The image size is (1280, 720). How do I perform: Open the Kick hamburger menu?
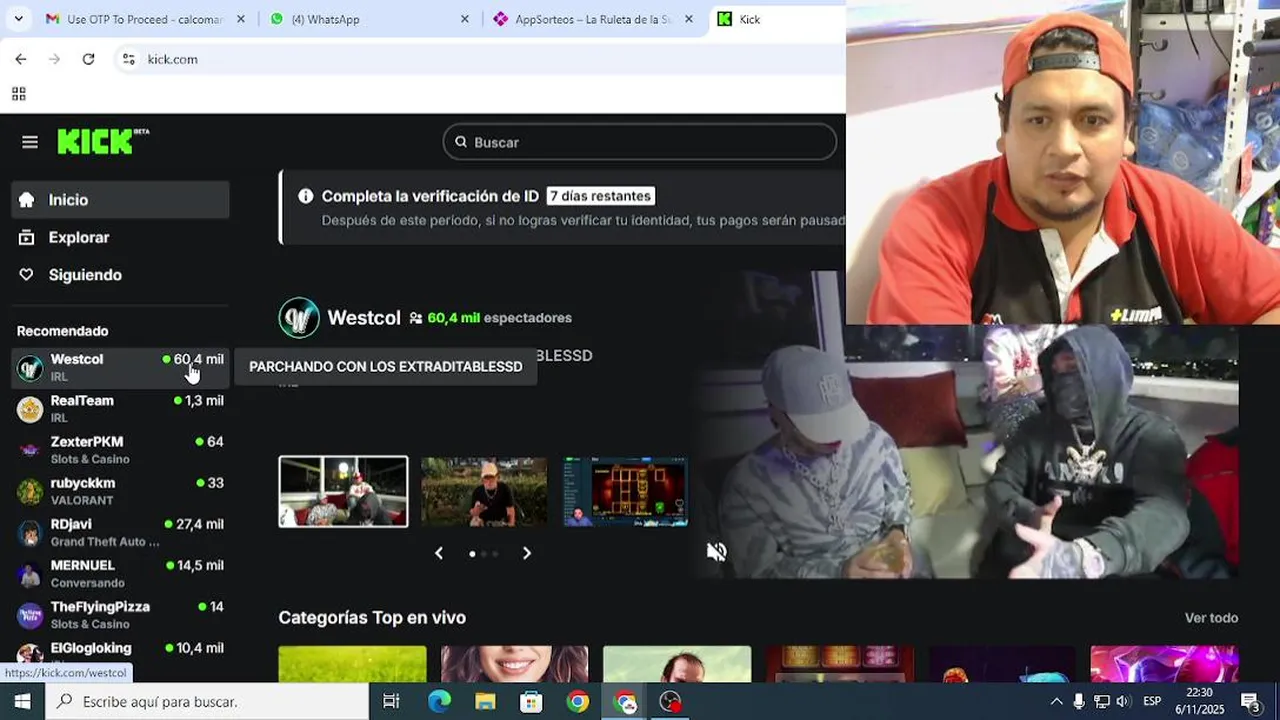pyautogui.click(x=30, y=142)
